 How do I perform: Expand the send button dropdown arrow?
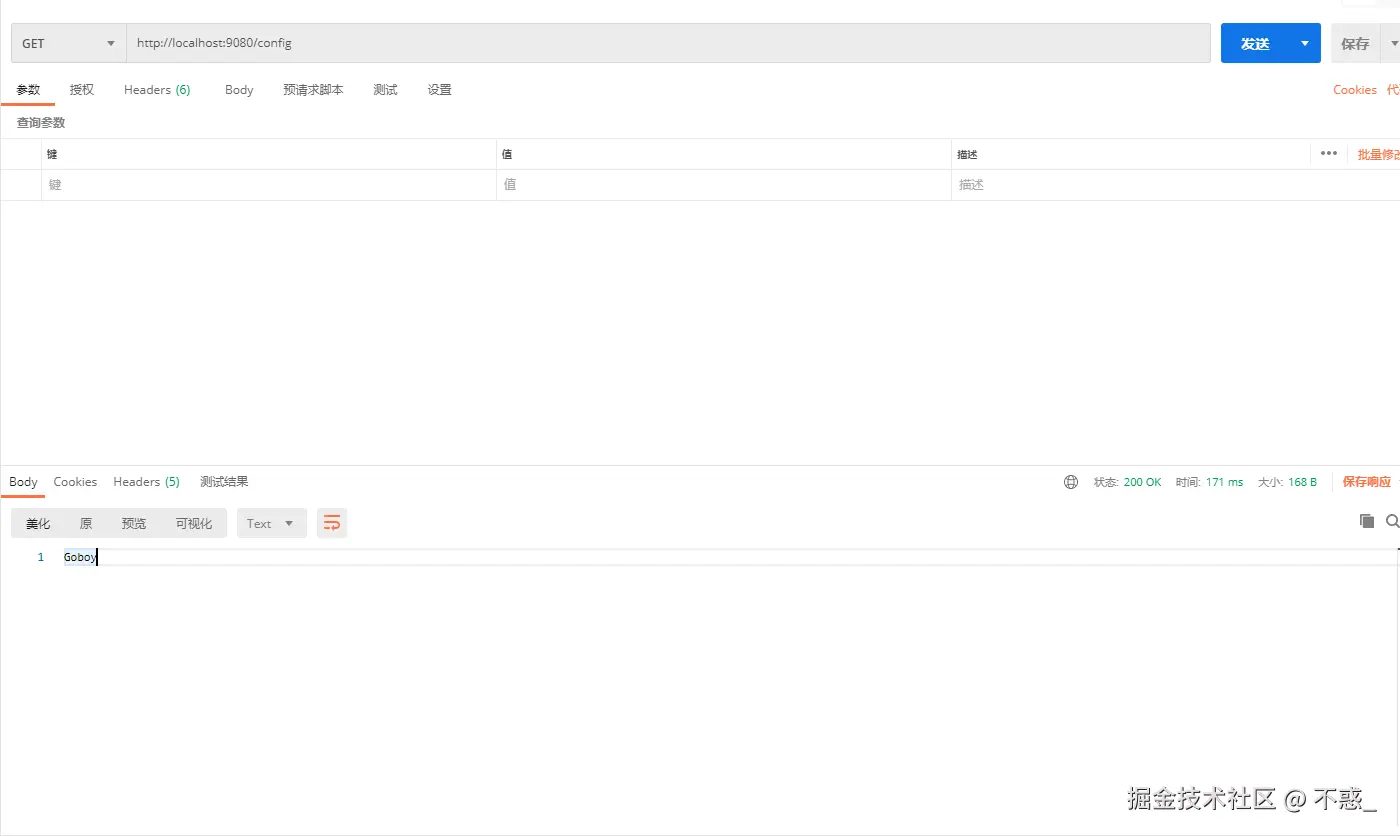1305,43
